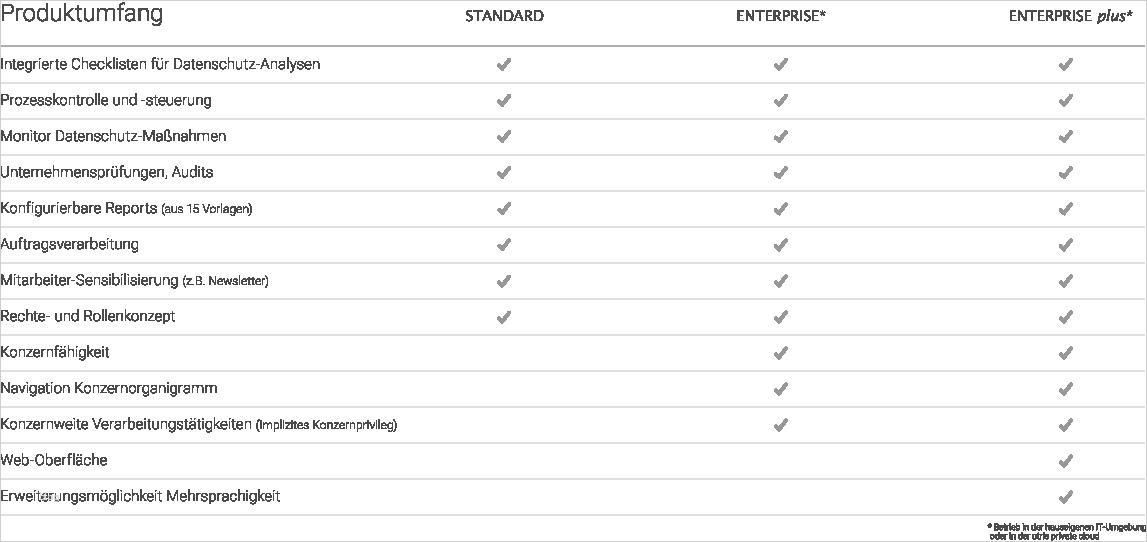
Task: Click Enterprise checkmark for Konfigurierbare Reports
Action: point(781,209)
